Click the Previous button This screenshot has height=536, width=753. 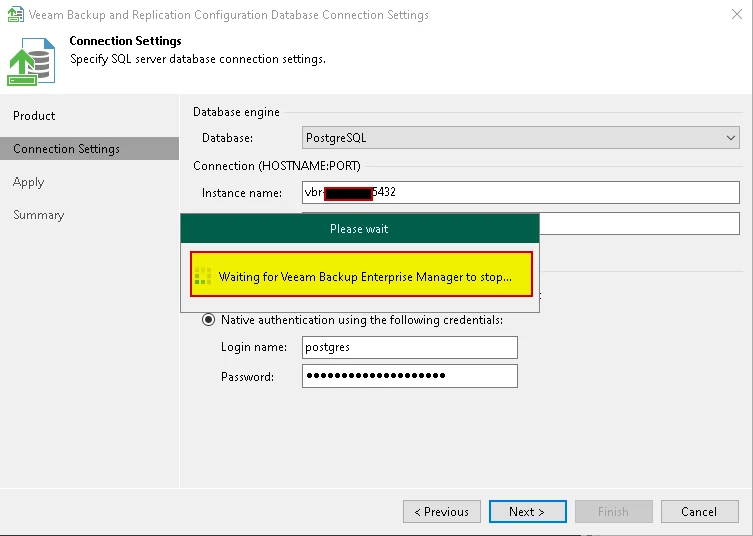pos(442,512)
